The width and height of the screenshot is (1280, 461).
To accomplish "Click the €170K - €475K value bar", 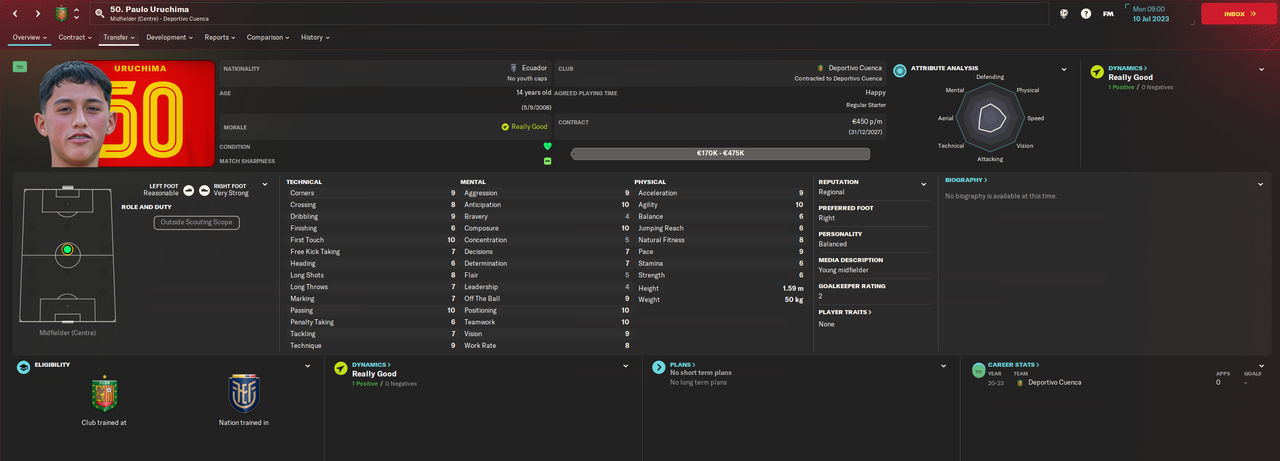I will pos(720,153).
